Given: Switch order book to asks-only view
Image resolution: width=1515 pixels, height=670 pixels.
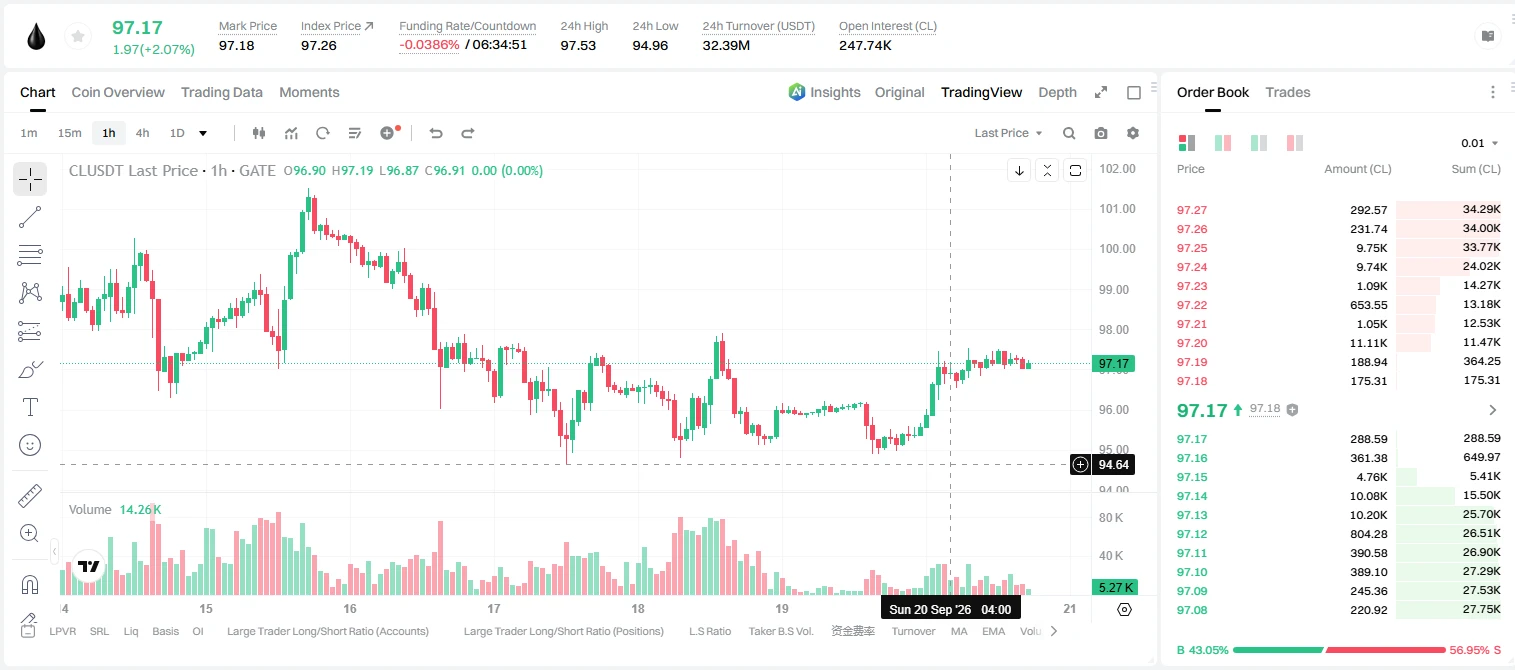Looking at the screenshot, I should (x=1295, y=143).
